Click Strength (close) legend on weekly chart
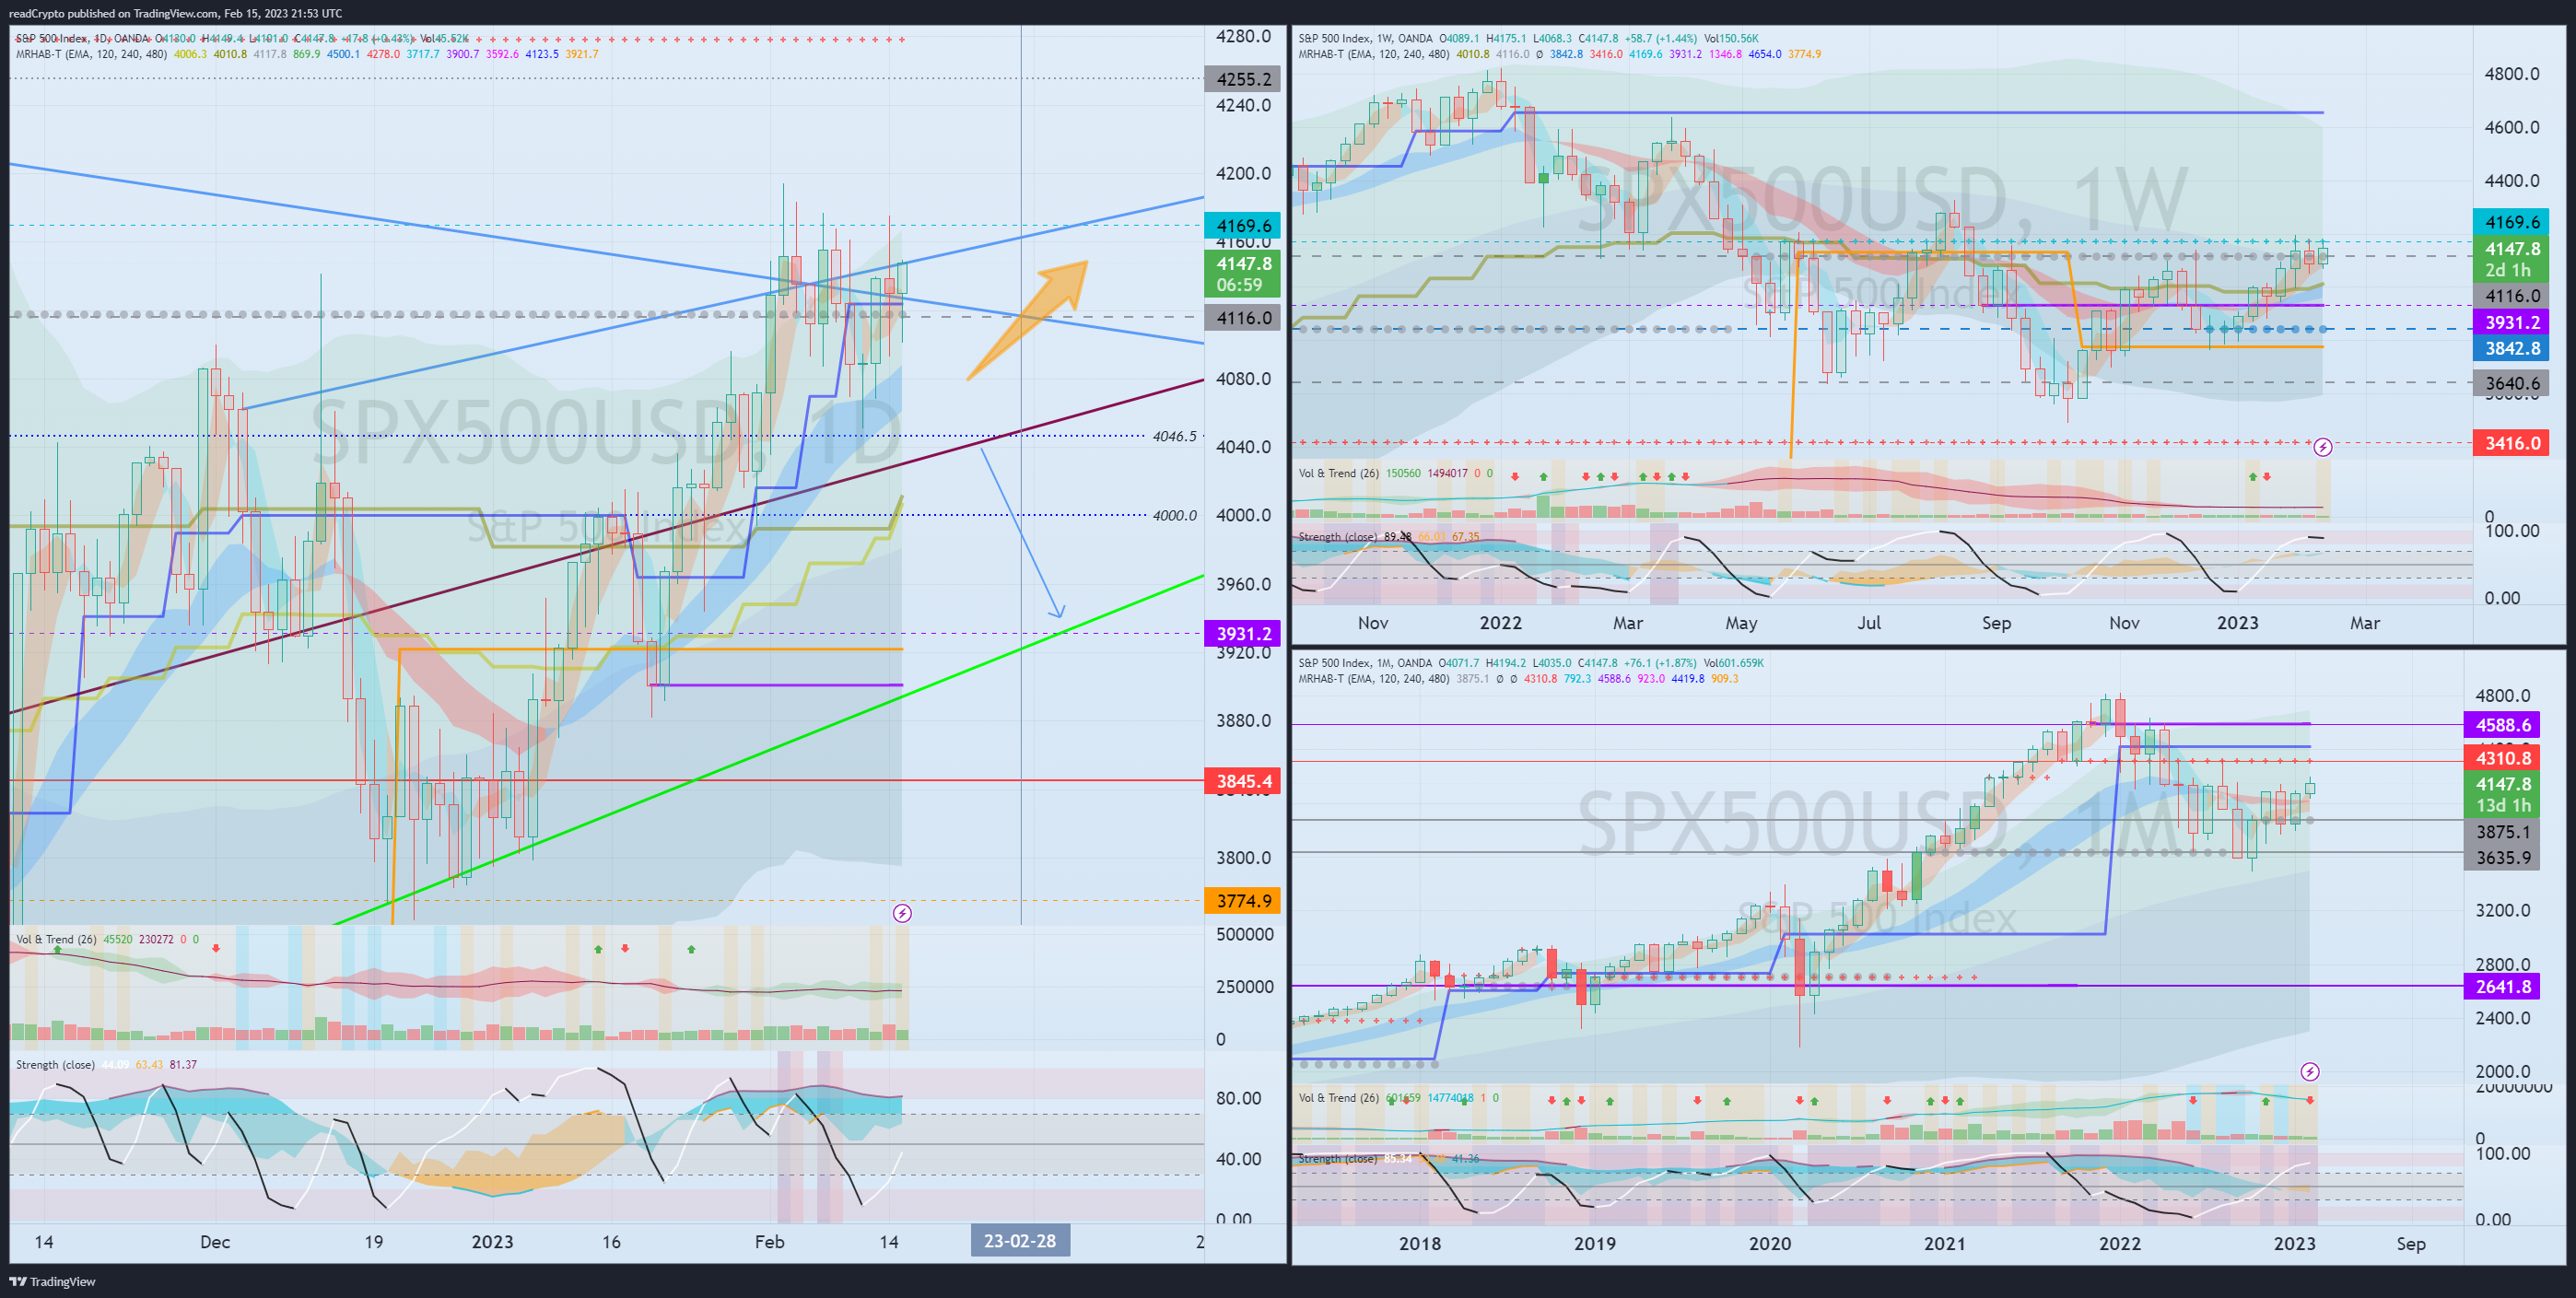Screen dimensions: 2576x1298 [1338, 537]
